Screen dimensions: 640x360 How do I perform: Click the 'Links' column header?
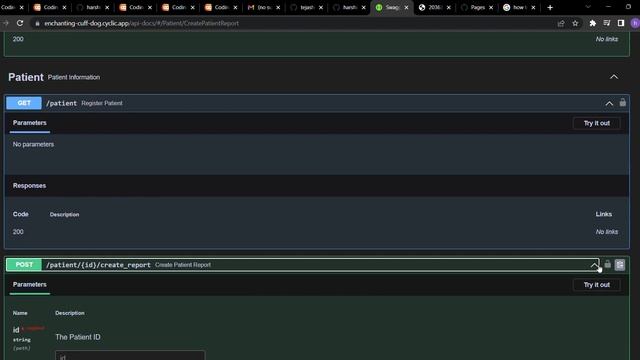603,214
